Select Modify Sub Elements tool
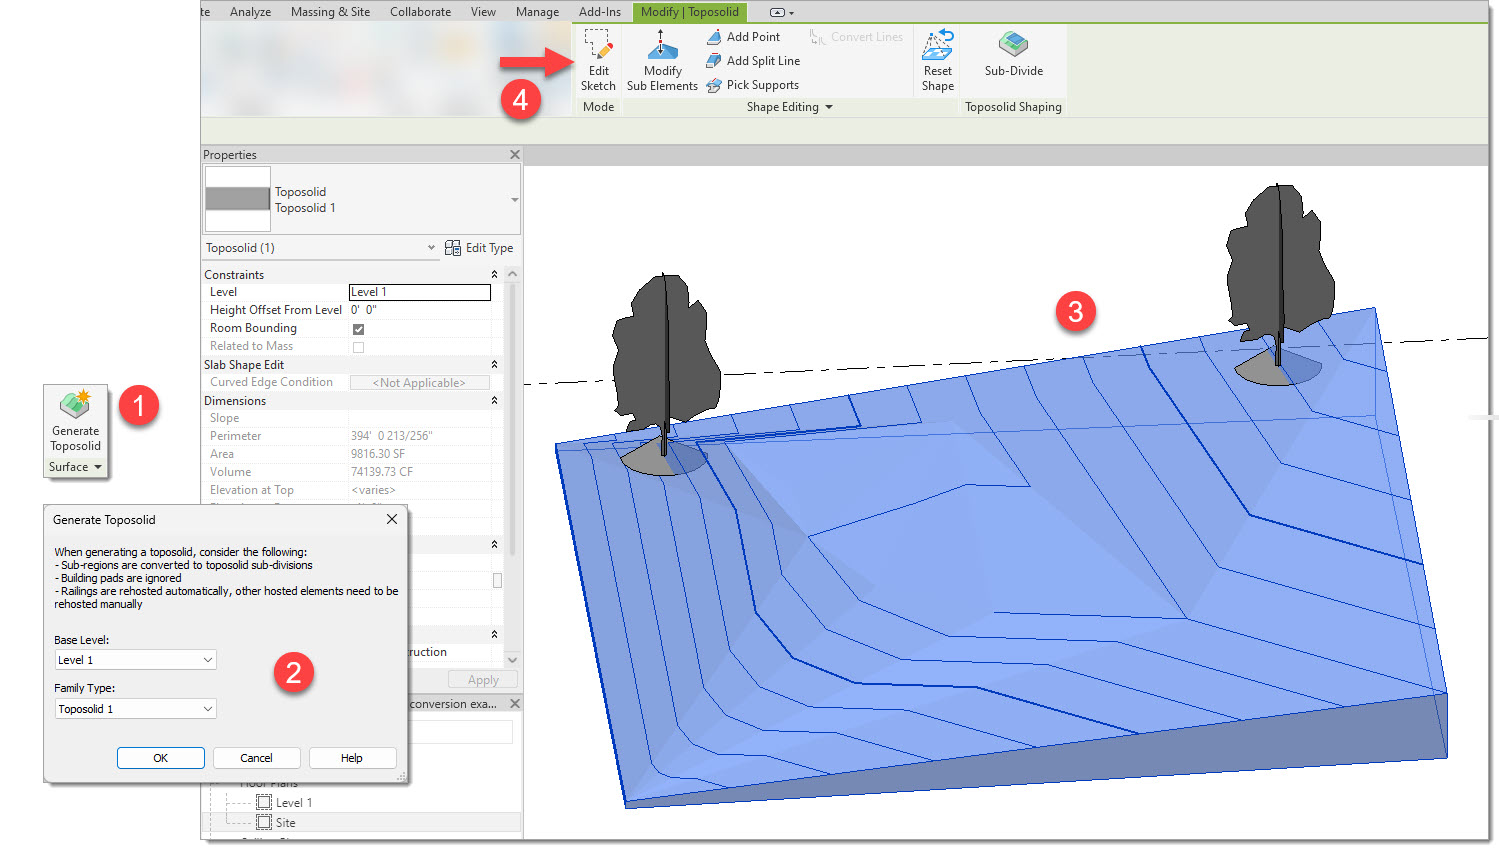 662,60
